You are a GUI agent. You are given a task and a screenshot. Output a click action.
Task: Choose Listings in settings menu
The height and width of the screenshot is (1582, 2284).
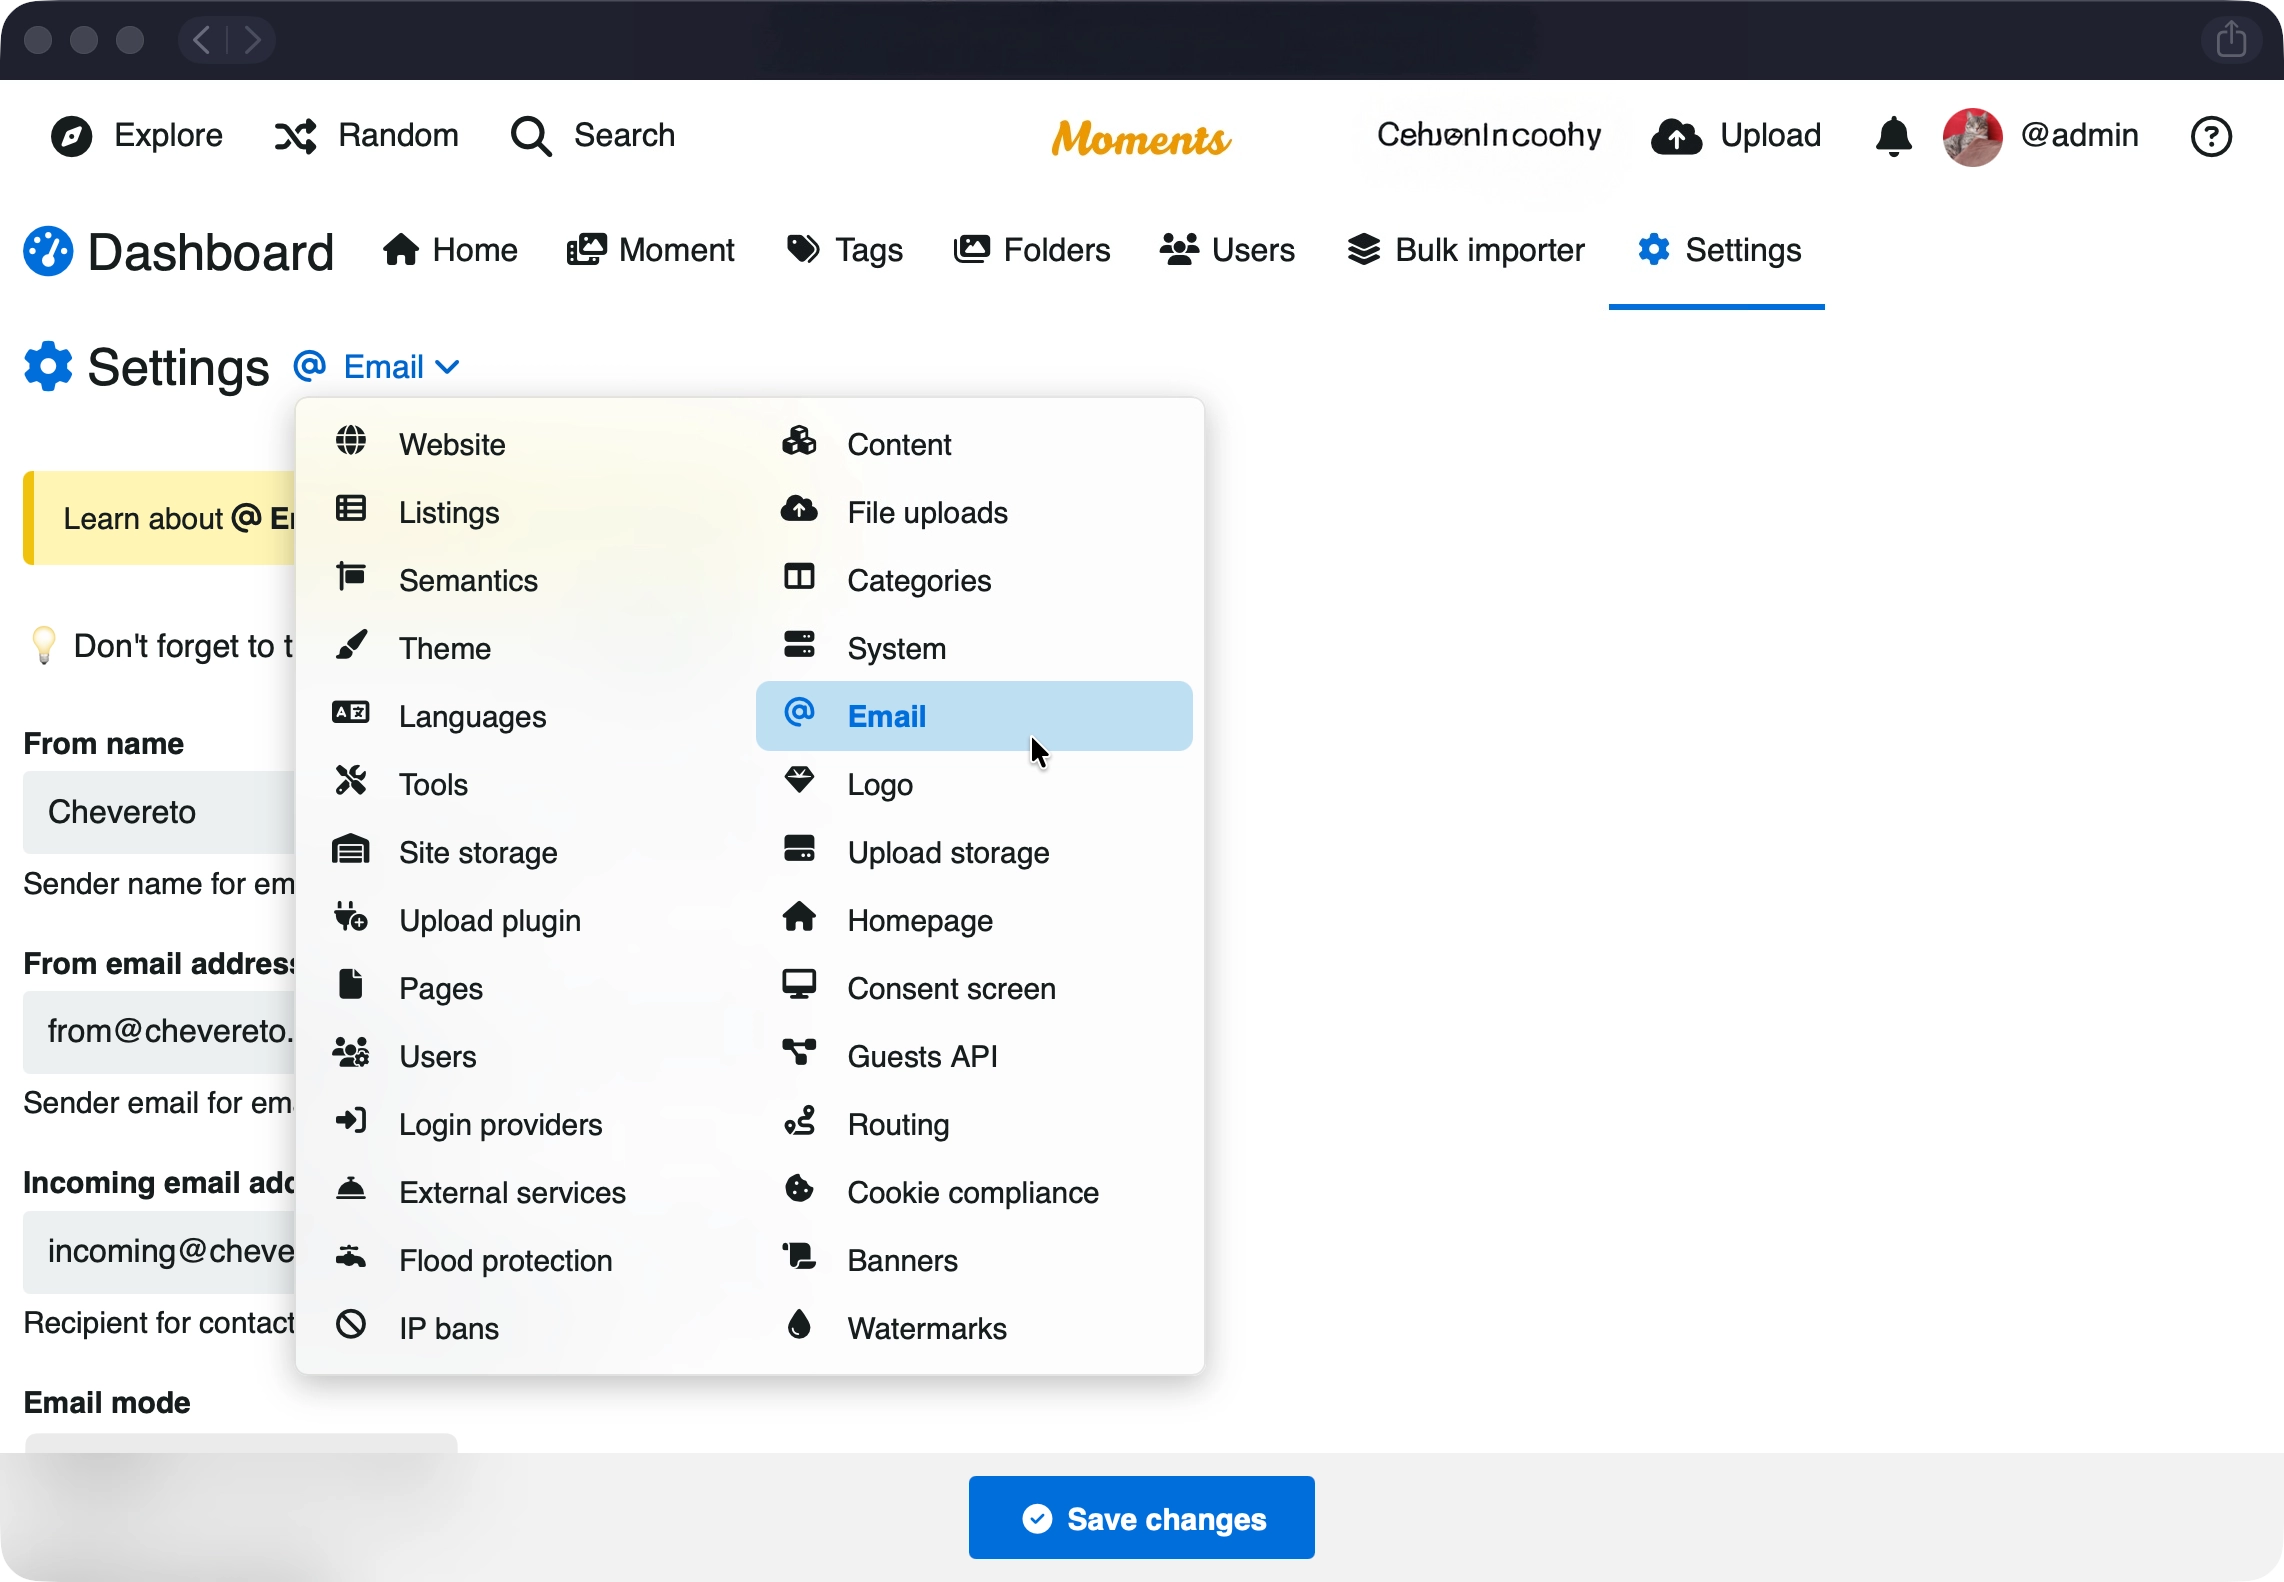tap(449, 513)
